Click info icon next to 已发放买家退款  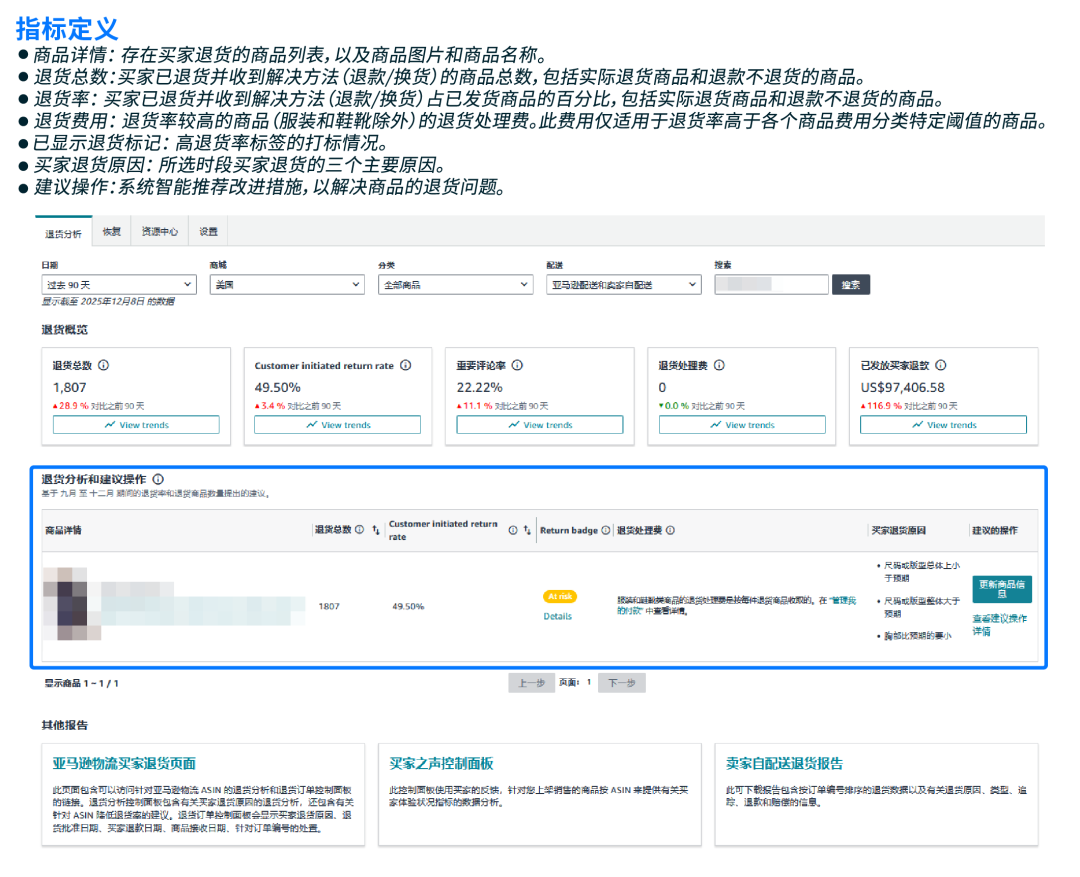point(941,366)
